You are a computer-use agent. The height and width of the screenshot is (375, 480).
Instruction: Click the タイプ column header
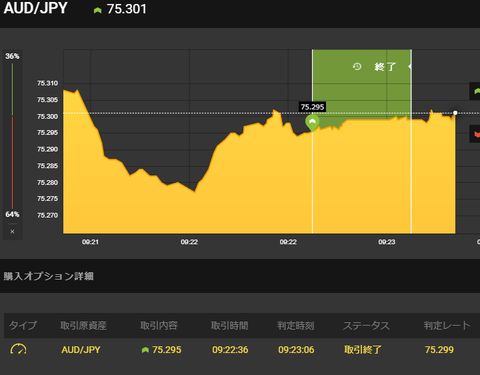point(23,325)
